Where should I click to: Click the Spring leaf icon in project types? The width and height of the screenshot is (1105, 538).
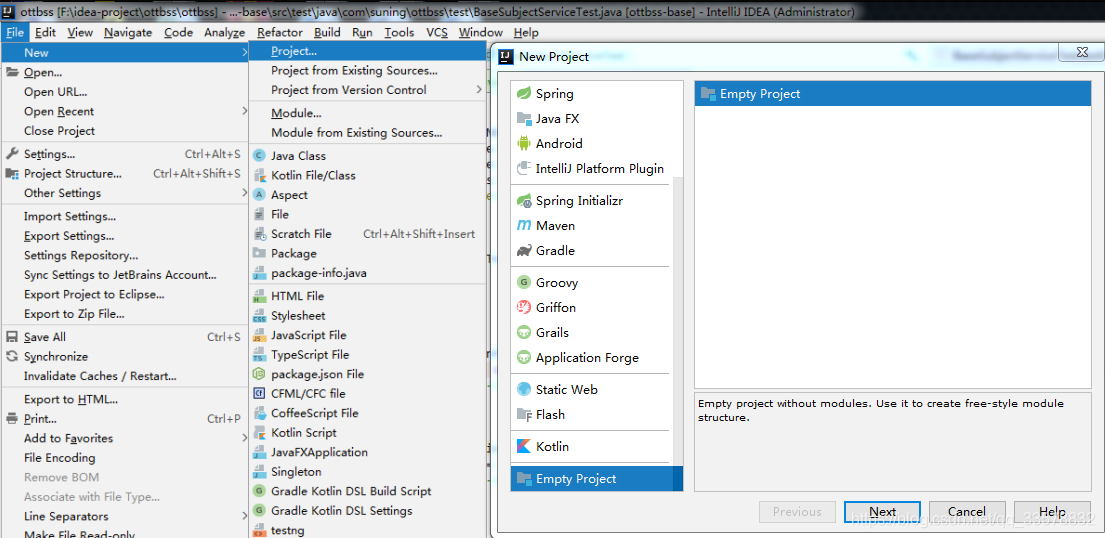point(524,94)
